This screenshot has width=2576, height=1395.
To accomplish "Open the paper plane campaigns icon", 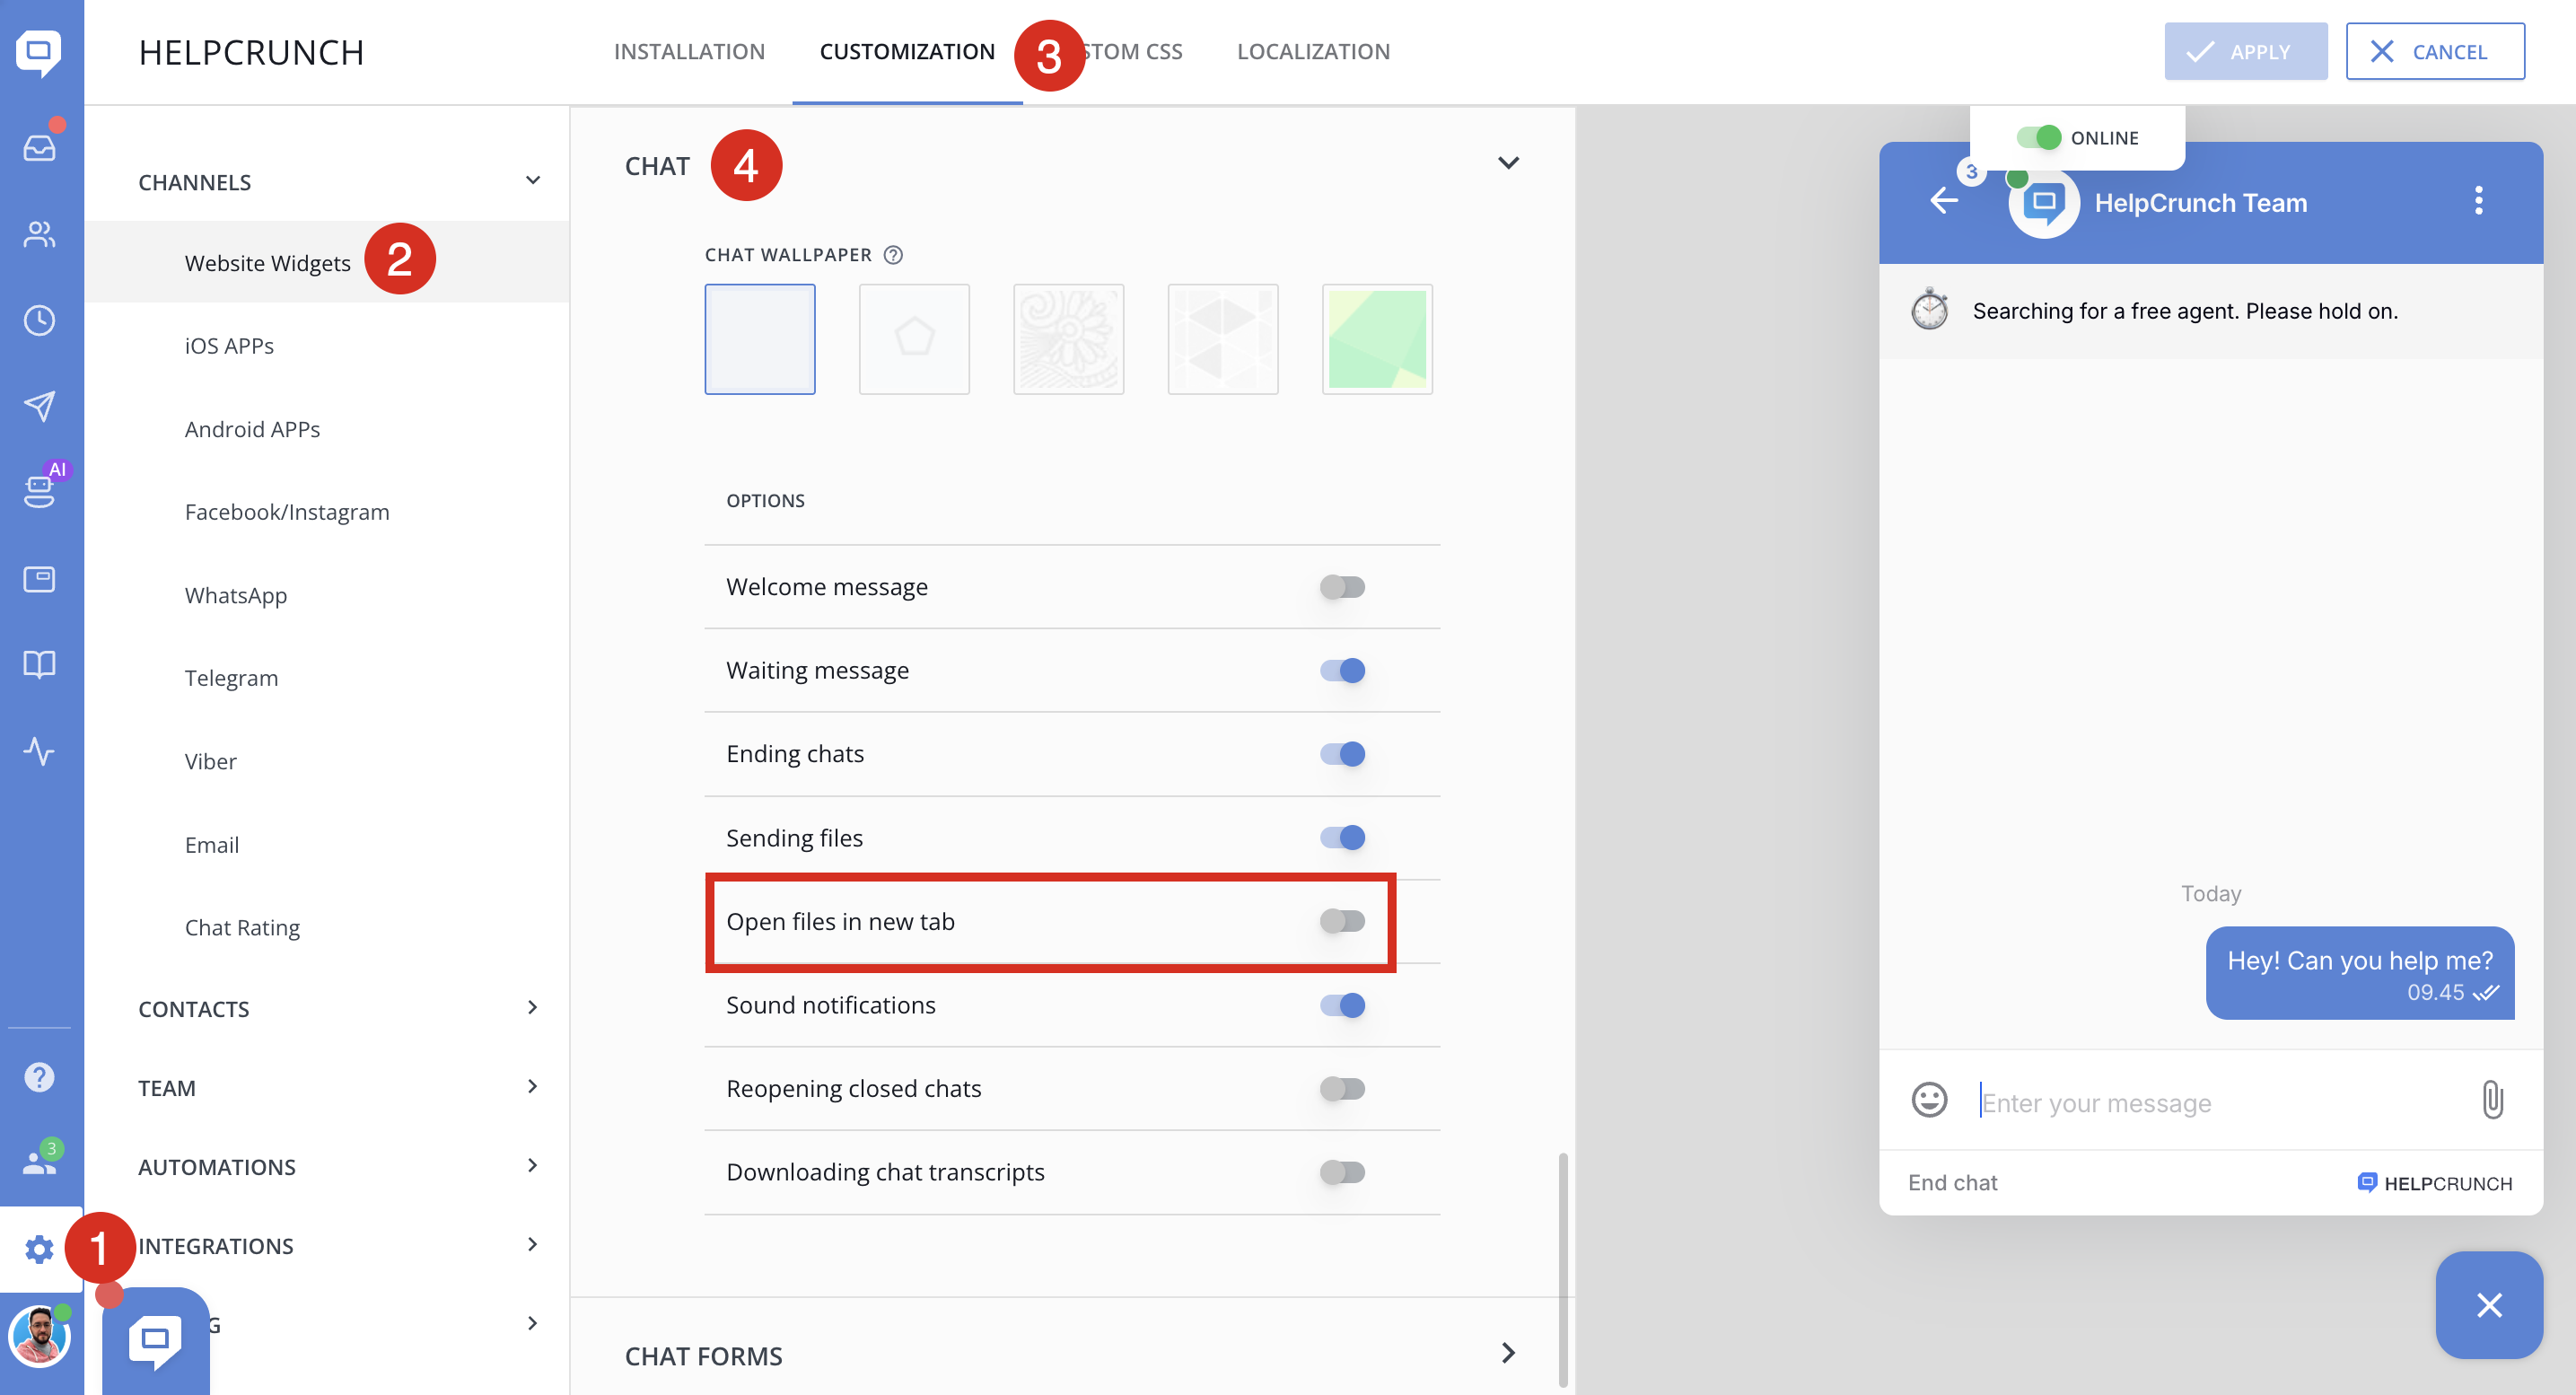I will pos(39,406).
